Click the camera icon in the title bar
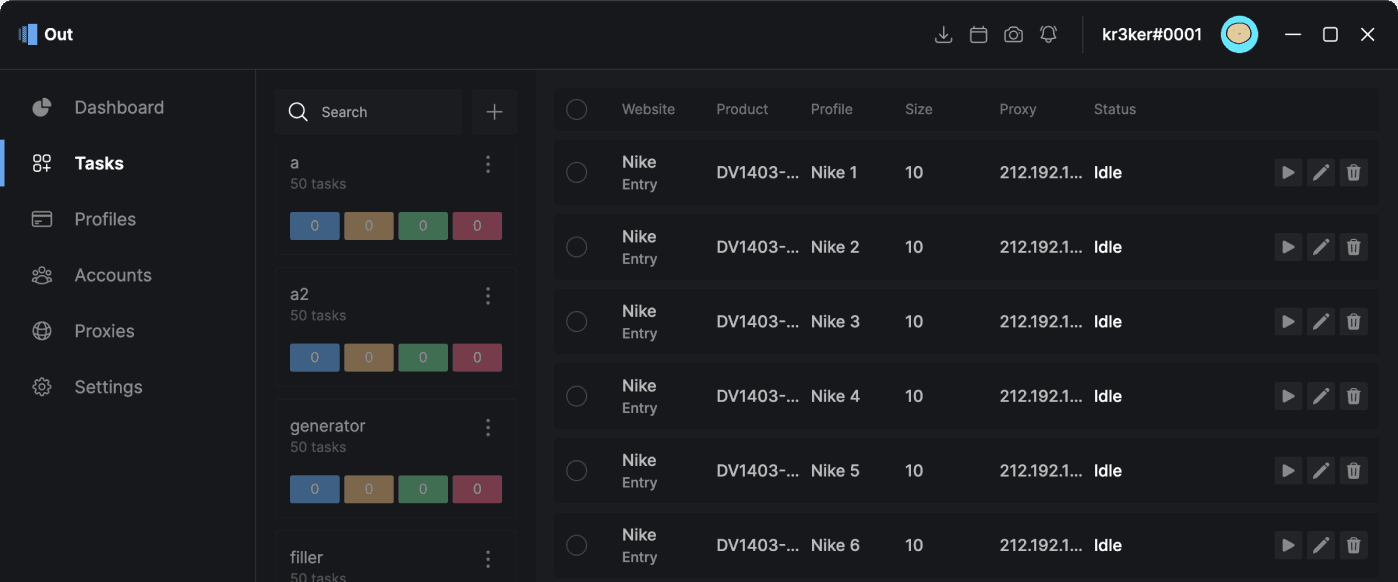1398x582 pixels. (x=1014, y=35)
